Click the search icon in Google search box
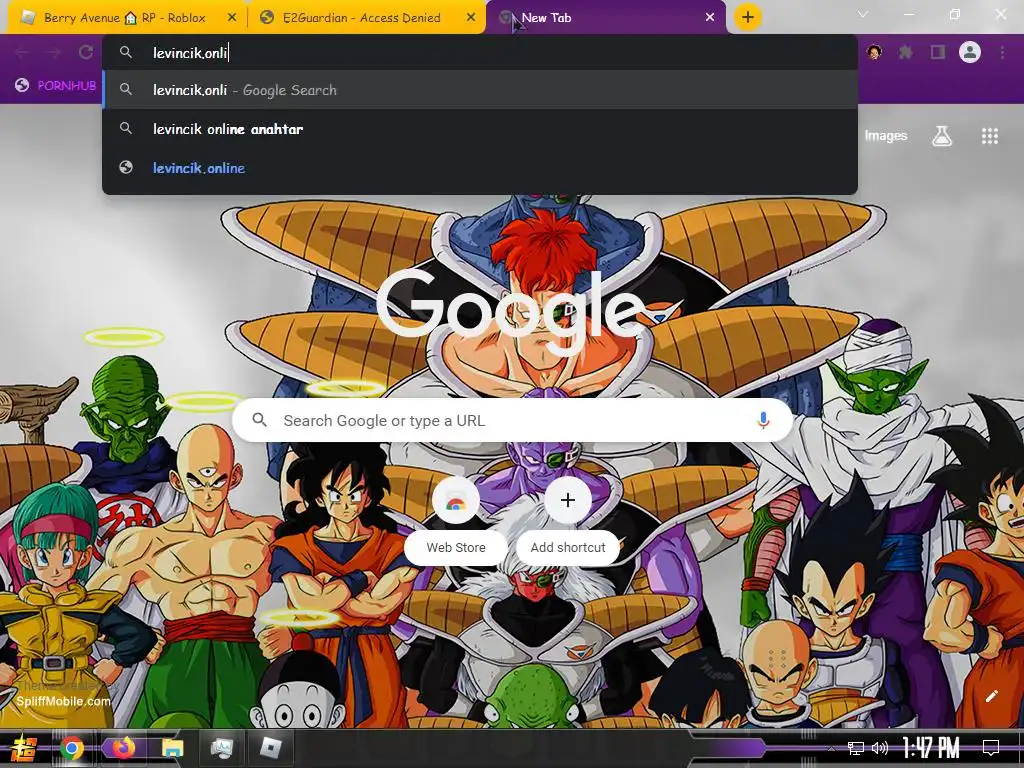 click(259, 420)
